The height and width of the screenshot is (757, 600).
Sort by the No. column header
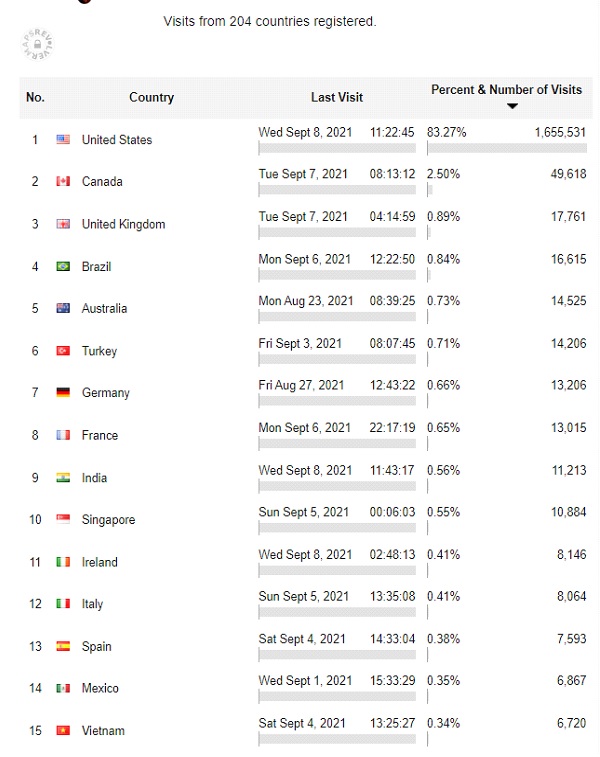[x=35, y=97]
